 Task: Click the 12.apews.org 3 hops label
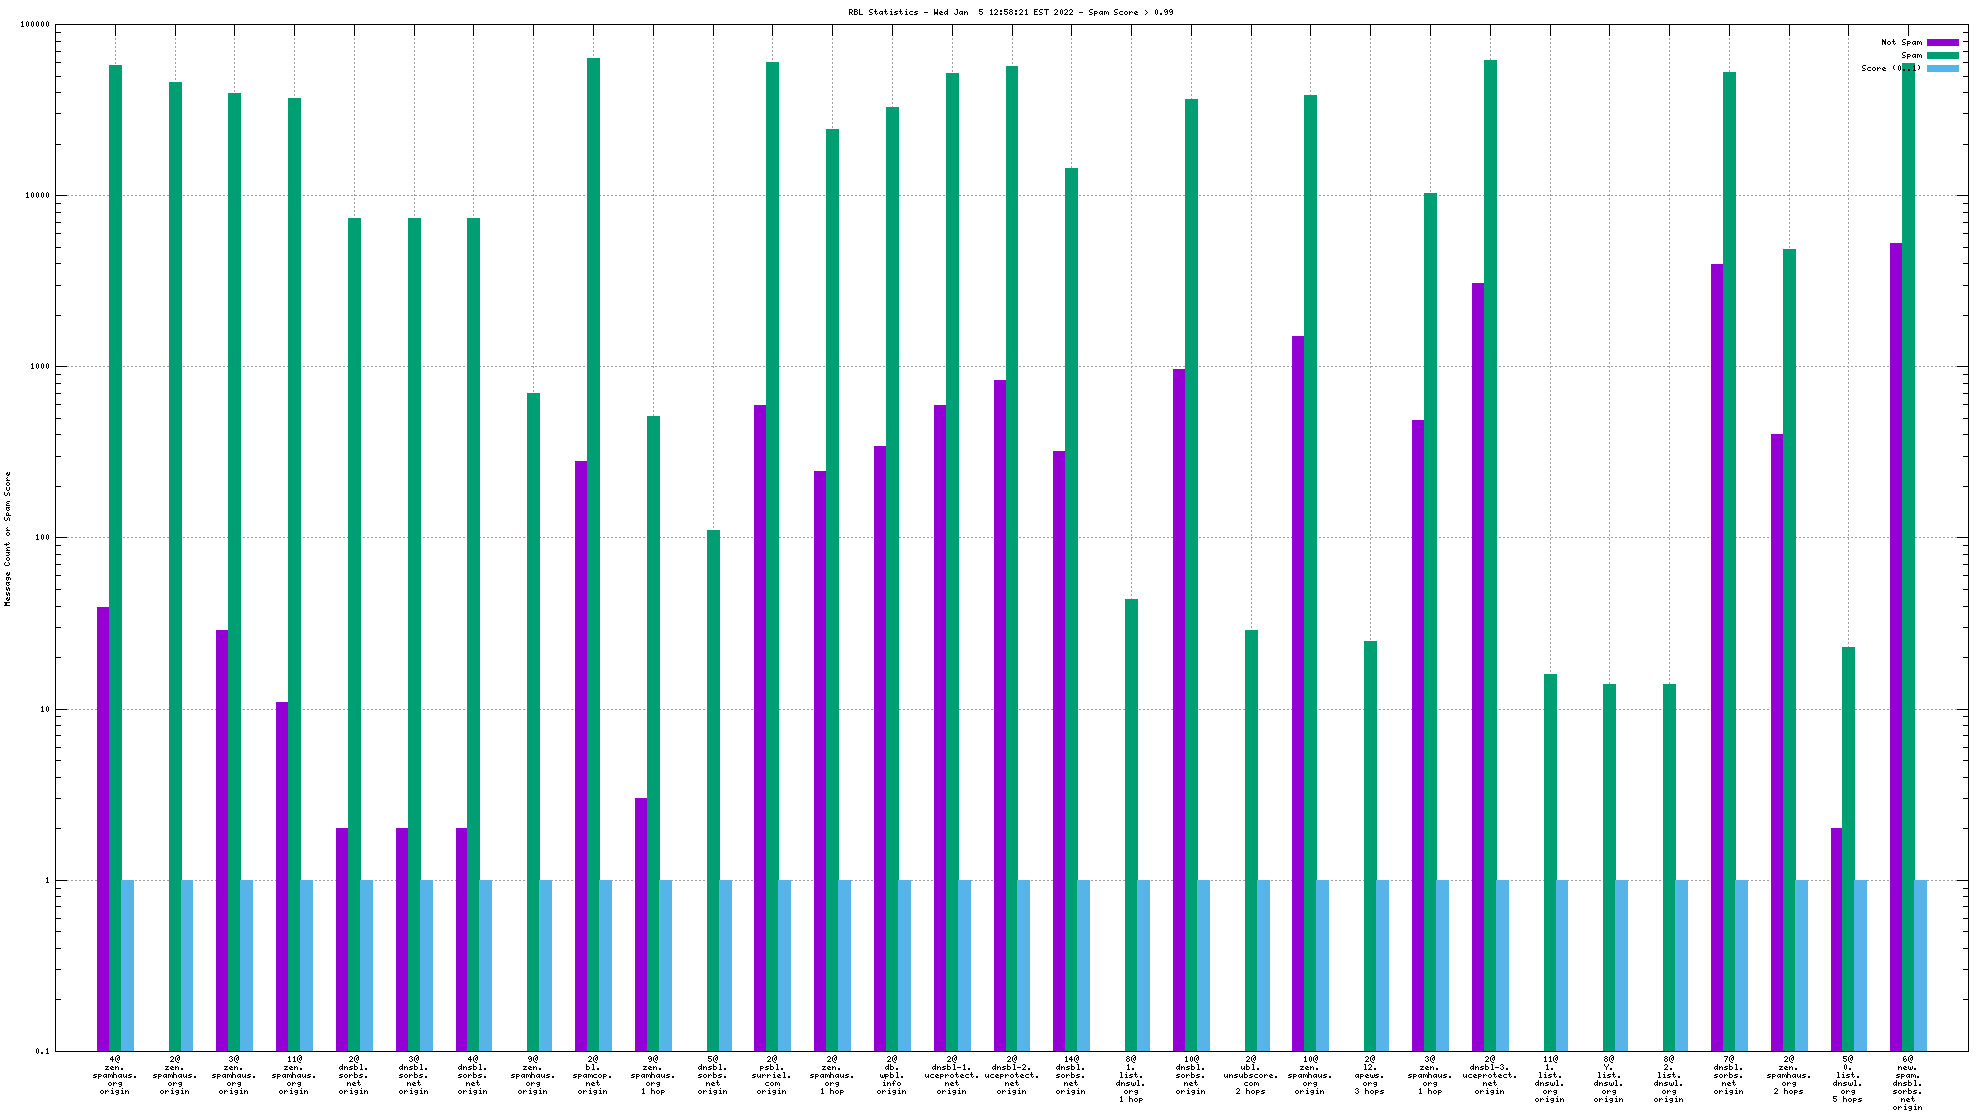[x=1370, y=1075]
